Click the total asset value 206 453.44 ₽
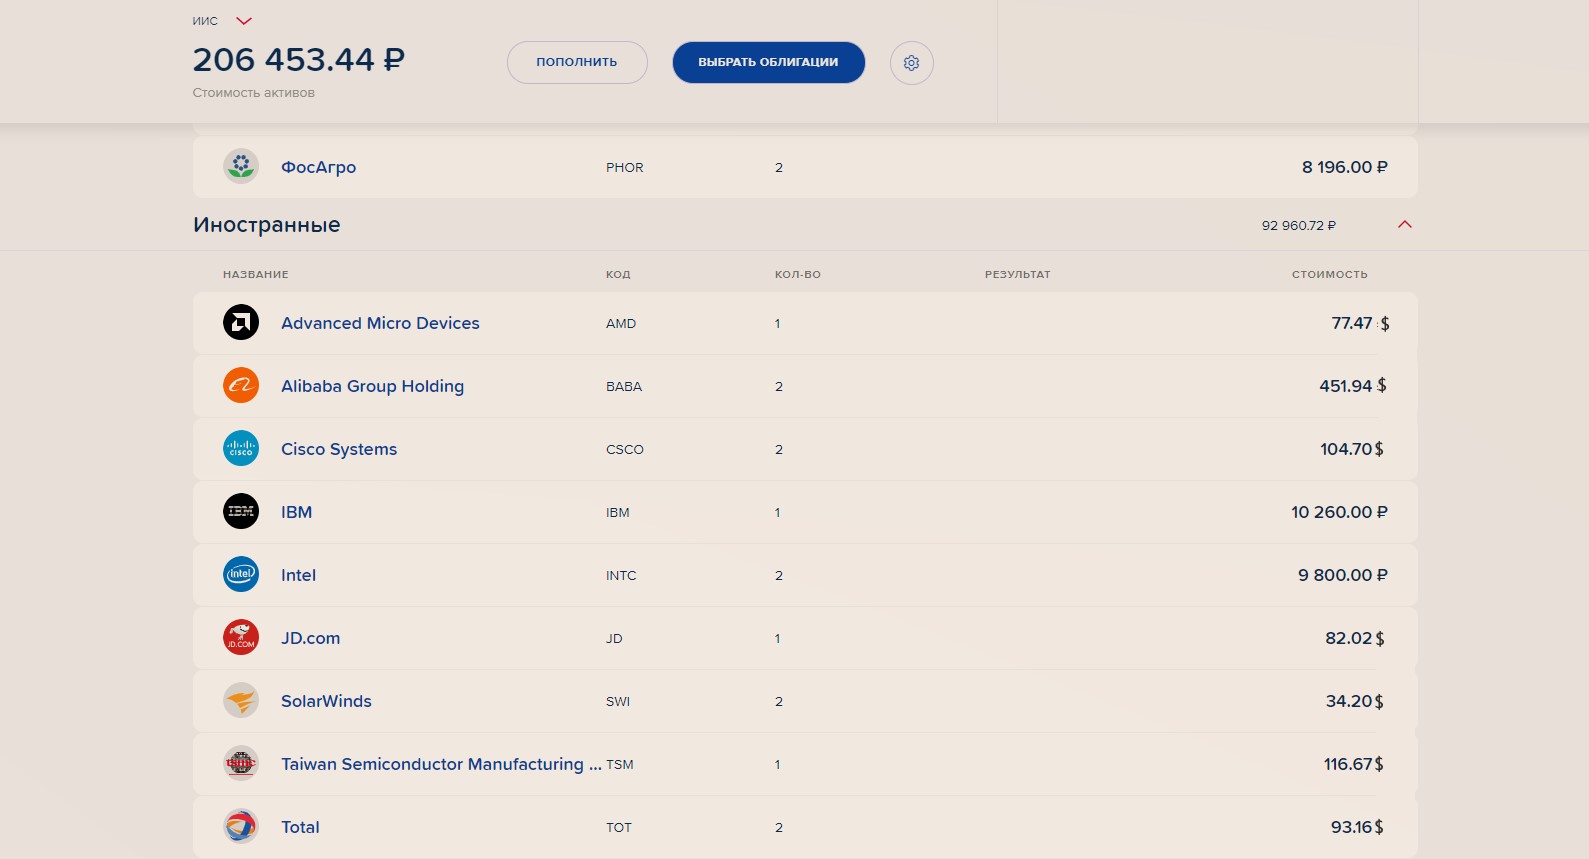Image resolution: width=1589 pixels, height=859 pixels. tap(298, 60)
